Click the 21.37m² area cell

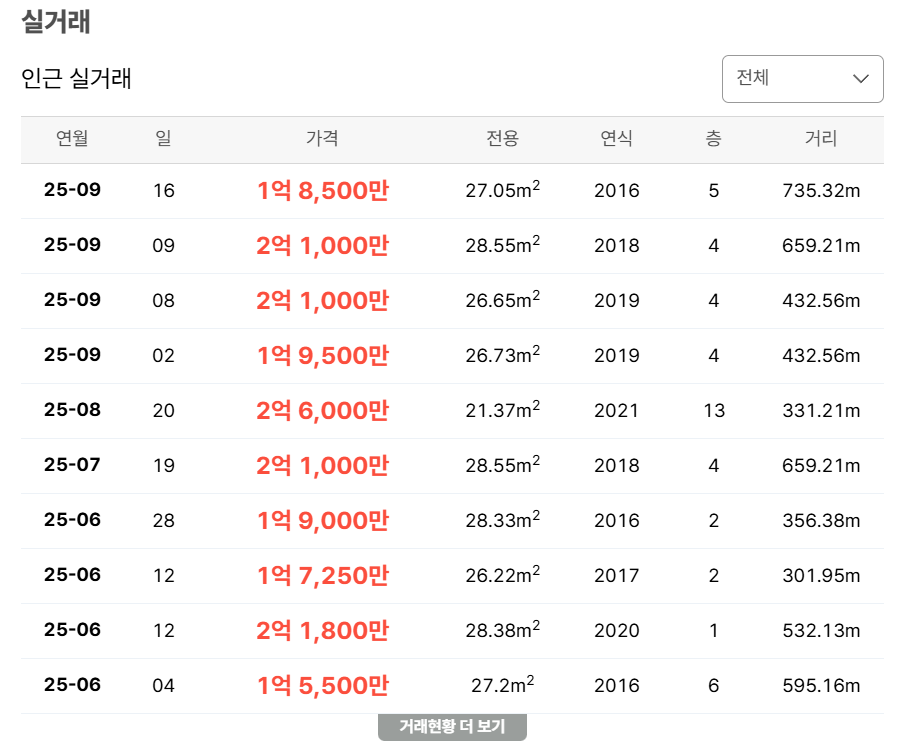(503, 410)
